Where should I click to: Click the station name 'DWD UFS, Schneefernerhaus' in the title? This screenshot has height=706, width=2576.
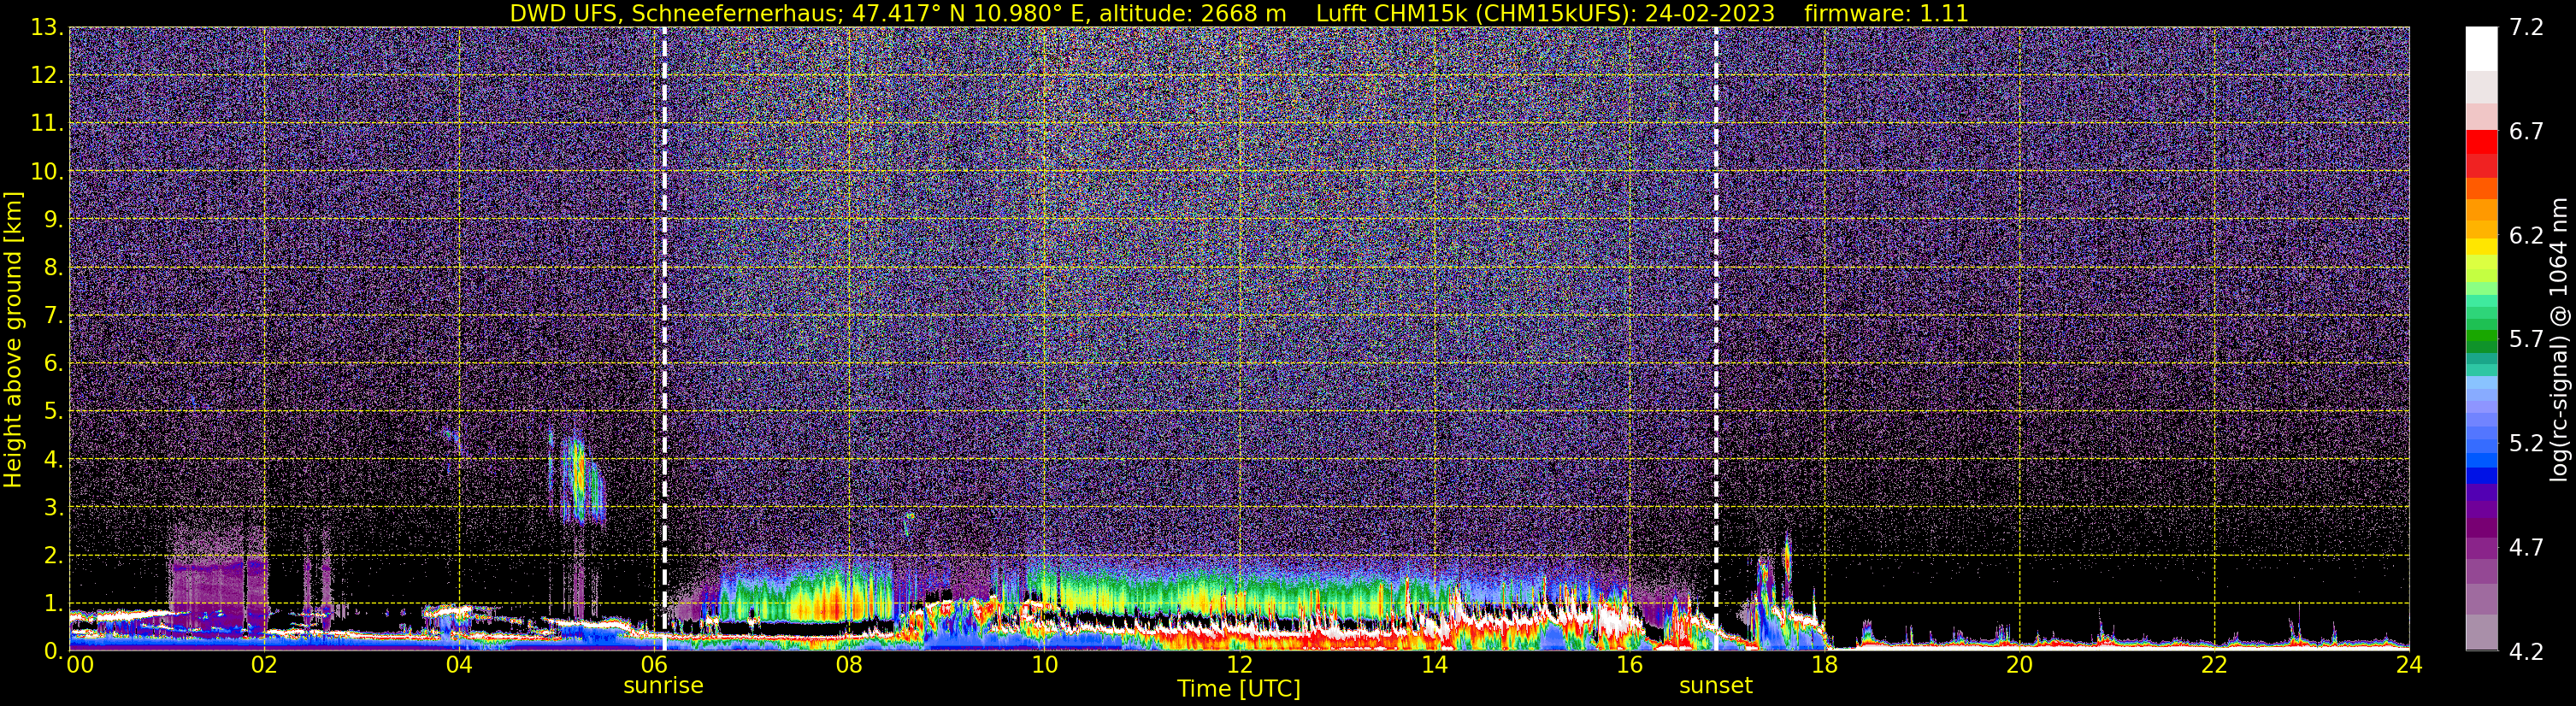[674, 13]
